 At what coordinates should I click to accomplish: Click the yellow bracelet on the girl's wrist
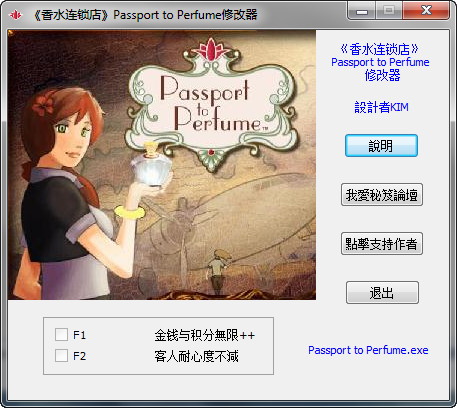pyautogui.click(x=130, y=212)
